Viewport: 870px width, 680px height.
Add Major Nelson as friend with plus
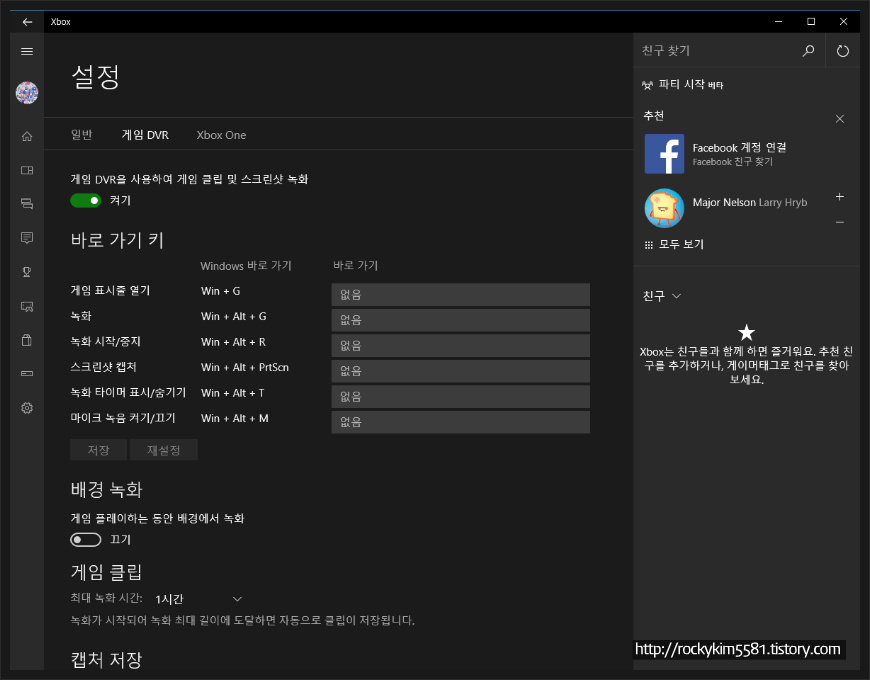[x=840, y=196]
